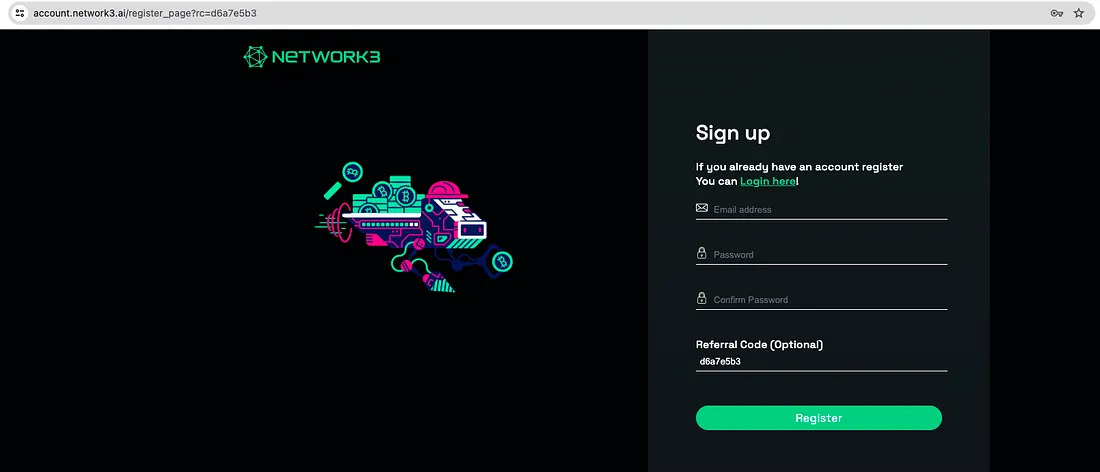Screen dimensions: 1100x472
Task: Open the Login here link
Action: [767, 181]
